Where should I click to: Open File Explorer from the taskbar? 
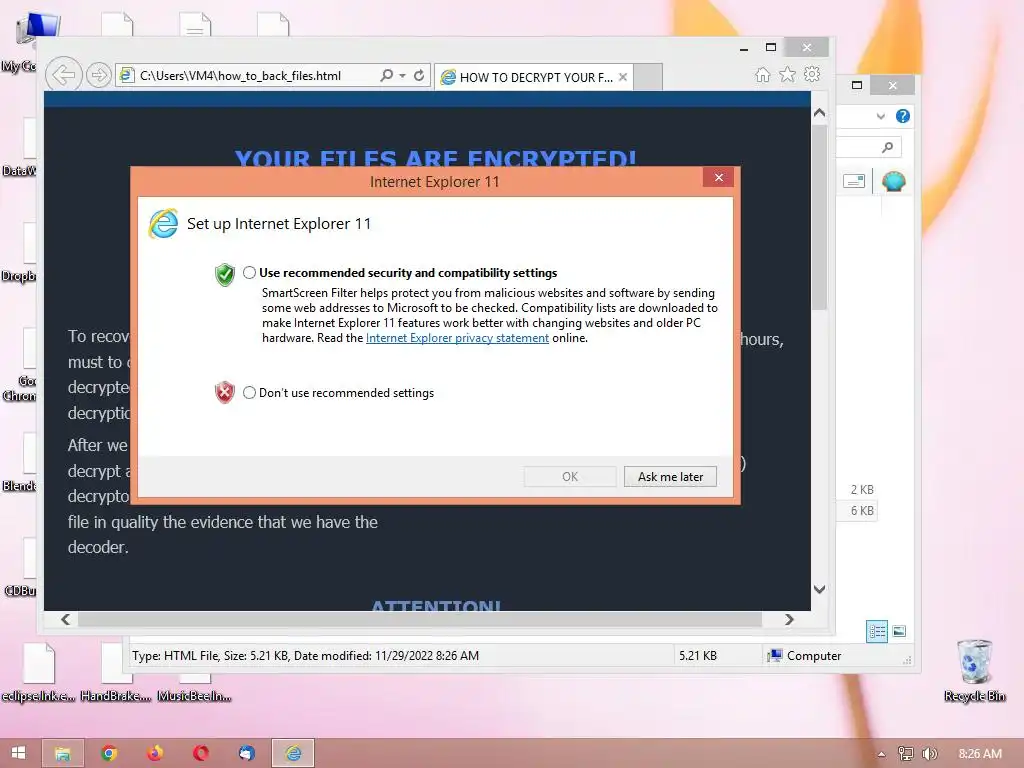tap(63, 754)
